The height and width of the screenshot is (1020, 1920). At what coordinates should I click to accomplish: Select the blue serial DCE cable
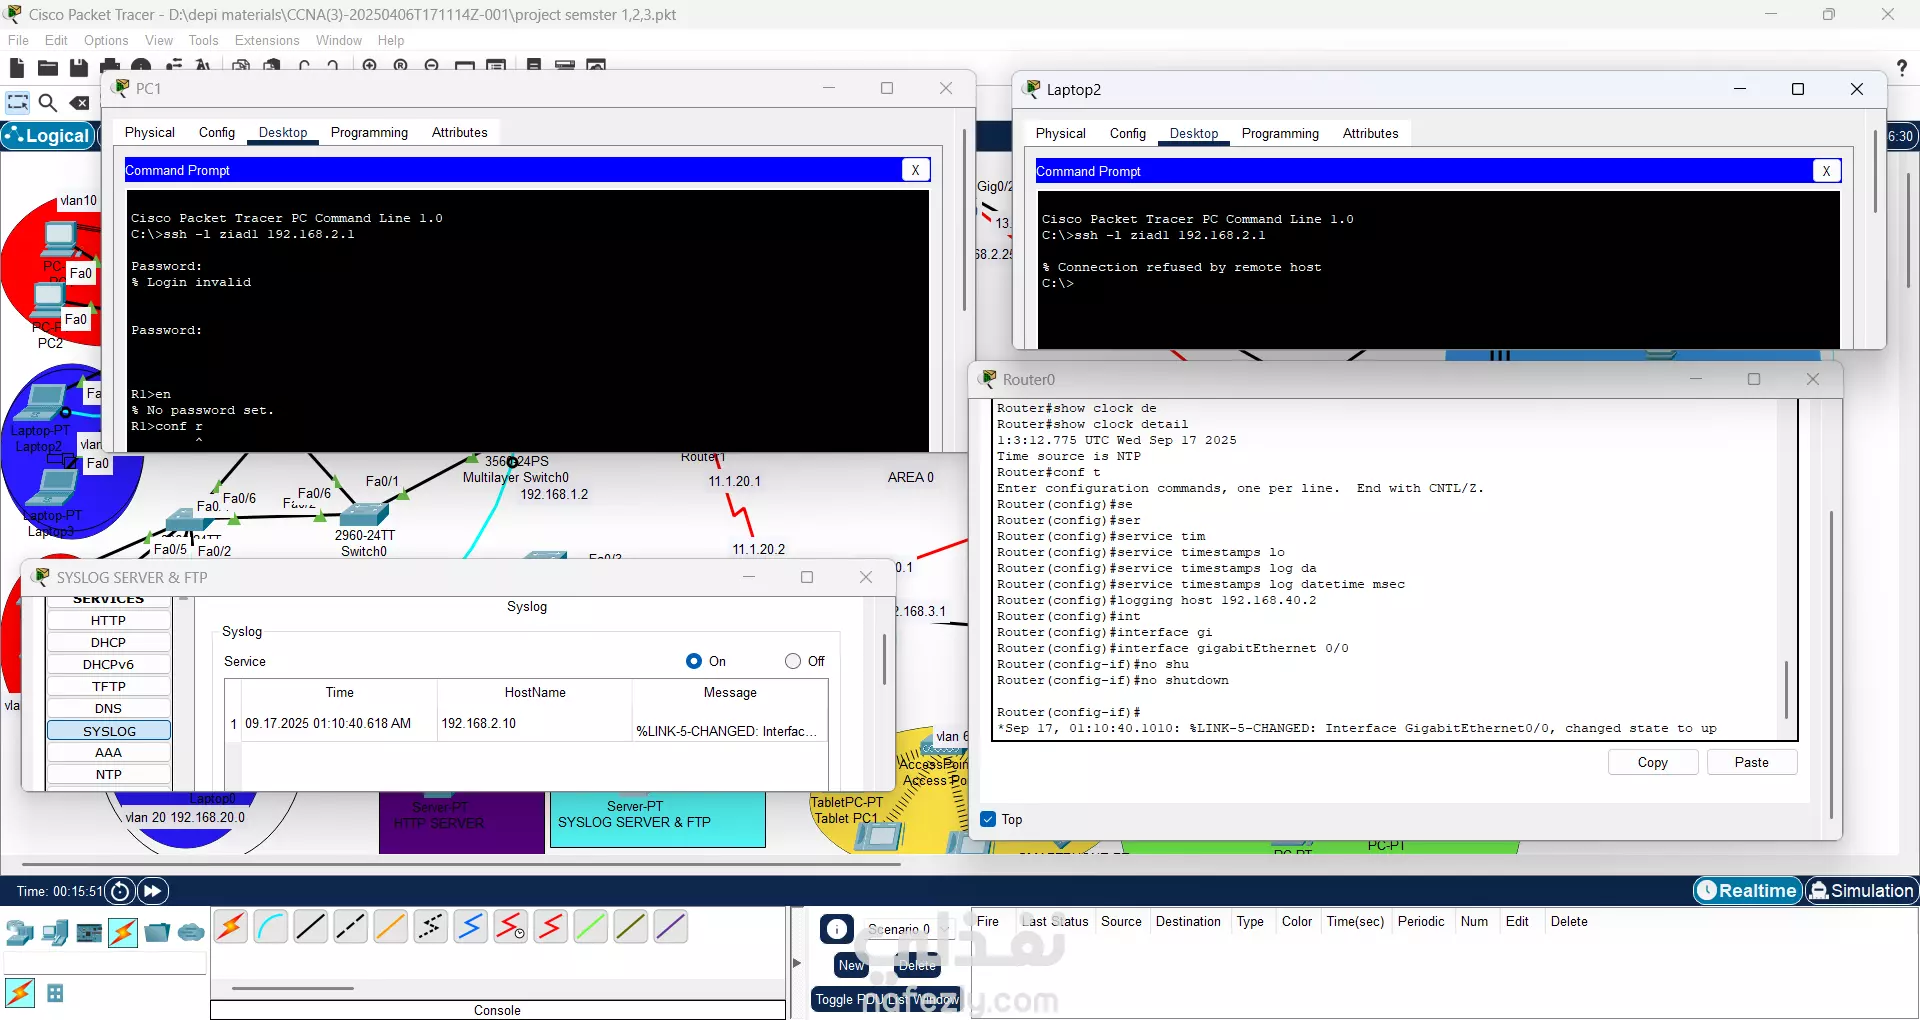pyautogui.click(x=470, y=927)
